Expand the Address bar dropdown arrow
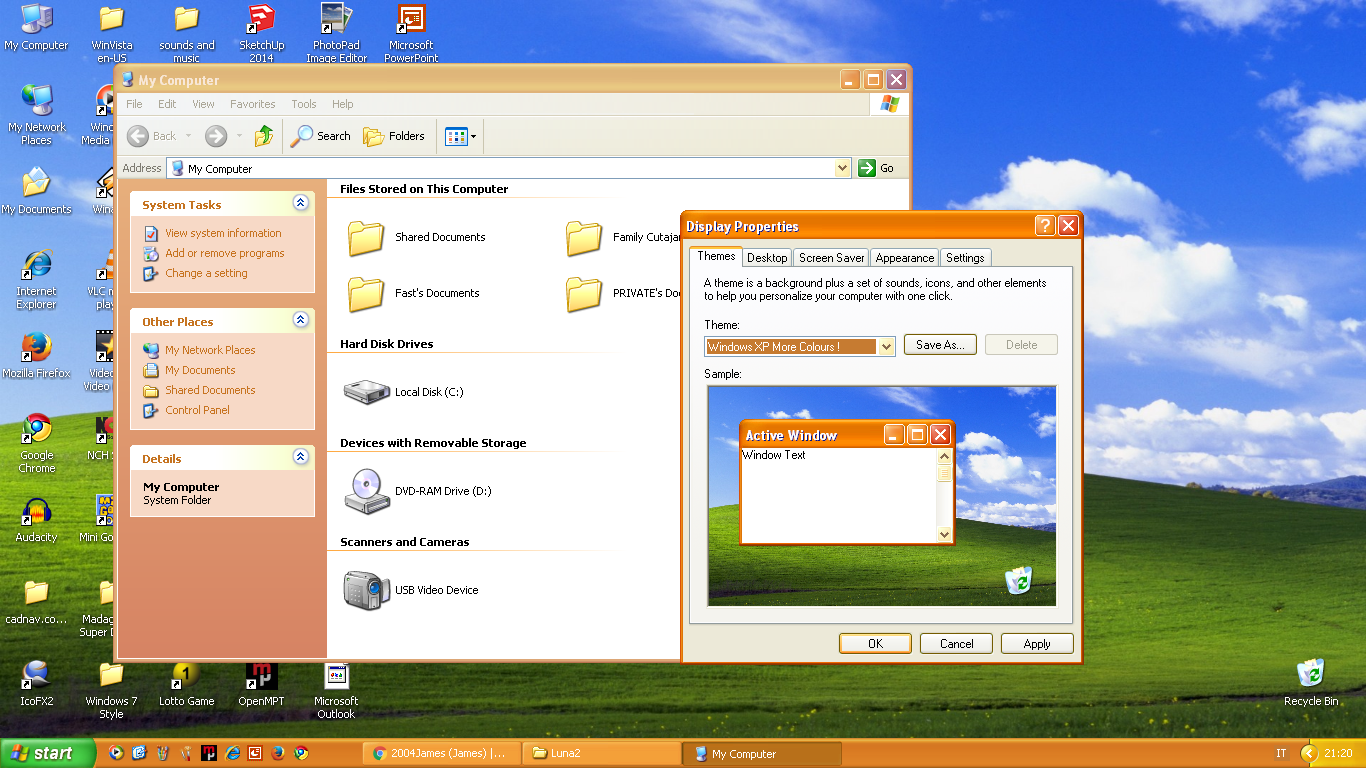The height and width of the screenshot is (768, 1366). (843, 168)
